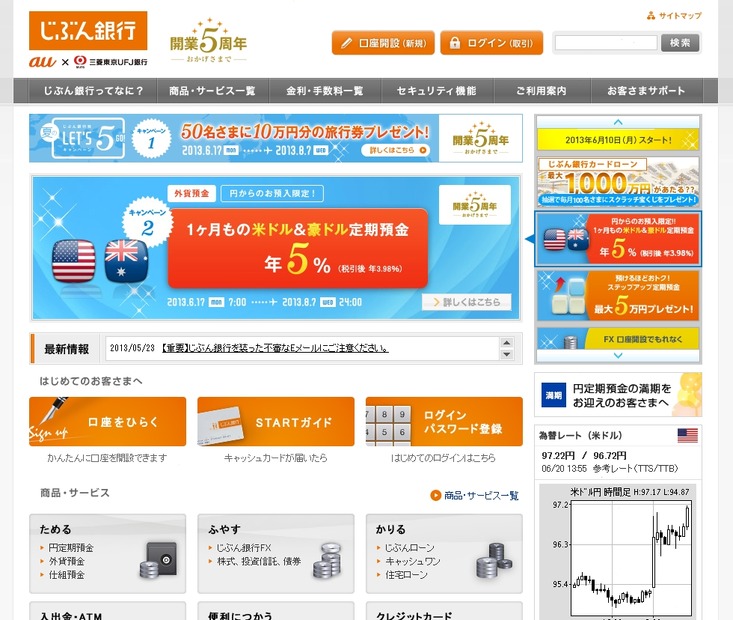Open 金利・手数料一覧 menu

tap(325, 91)
